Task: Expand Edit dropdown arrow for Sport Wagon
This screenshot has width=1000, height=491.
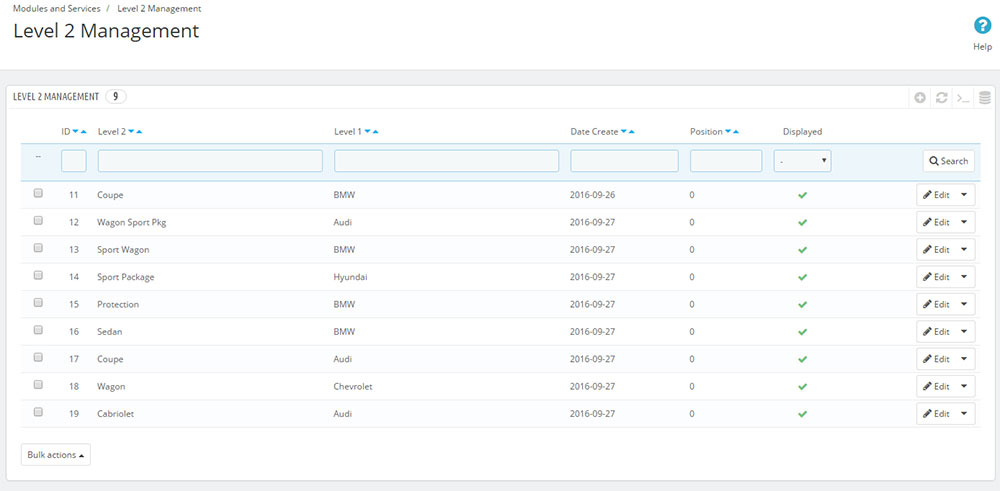Action: pyautogui.click(x=964, y=250)
